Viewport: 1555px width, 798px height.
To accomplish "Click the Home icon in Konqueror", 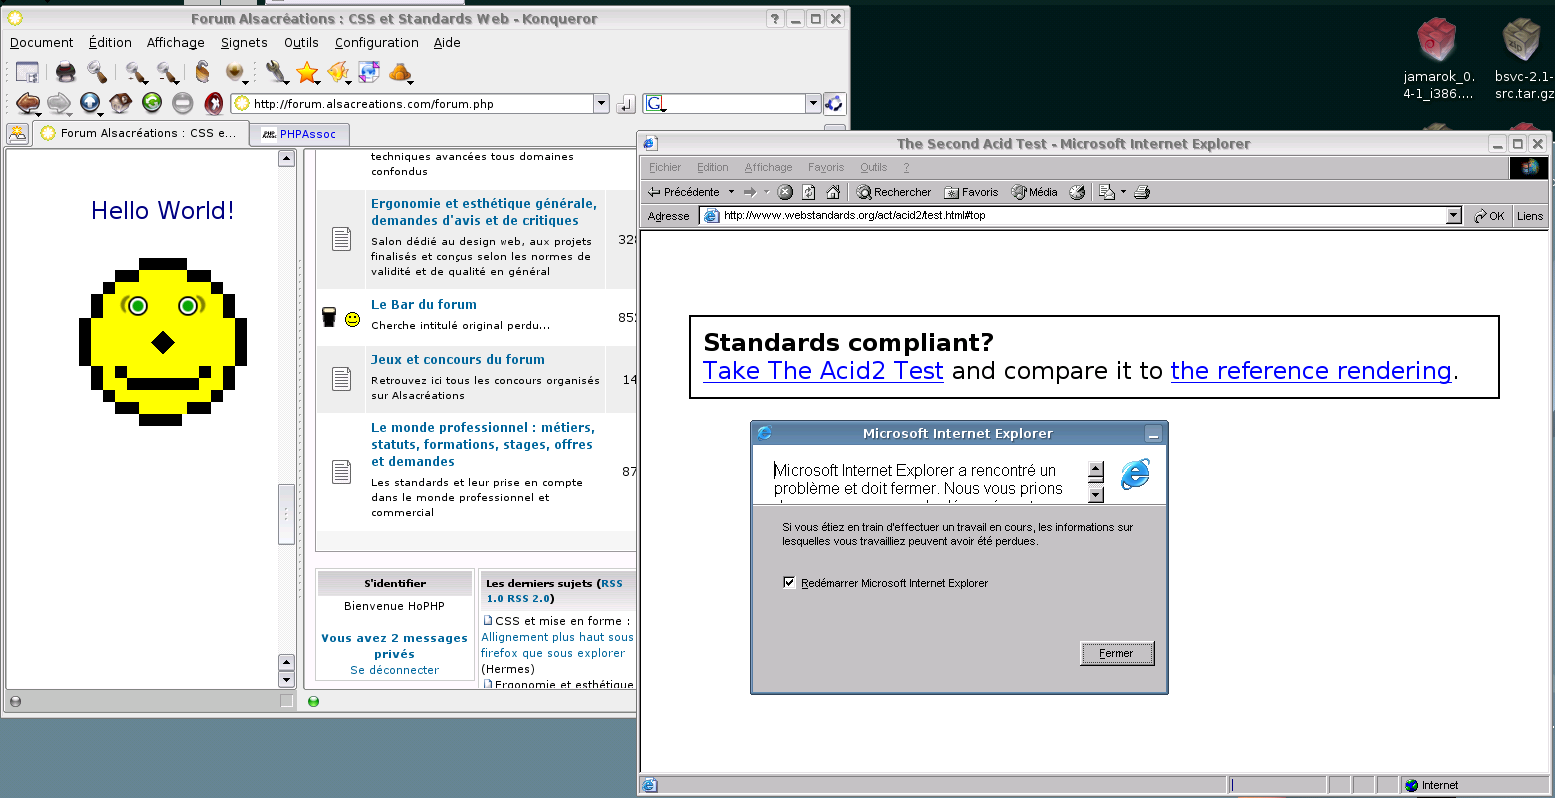I will point(121,103).
